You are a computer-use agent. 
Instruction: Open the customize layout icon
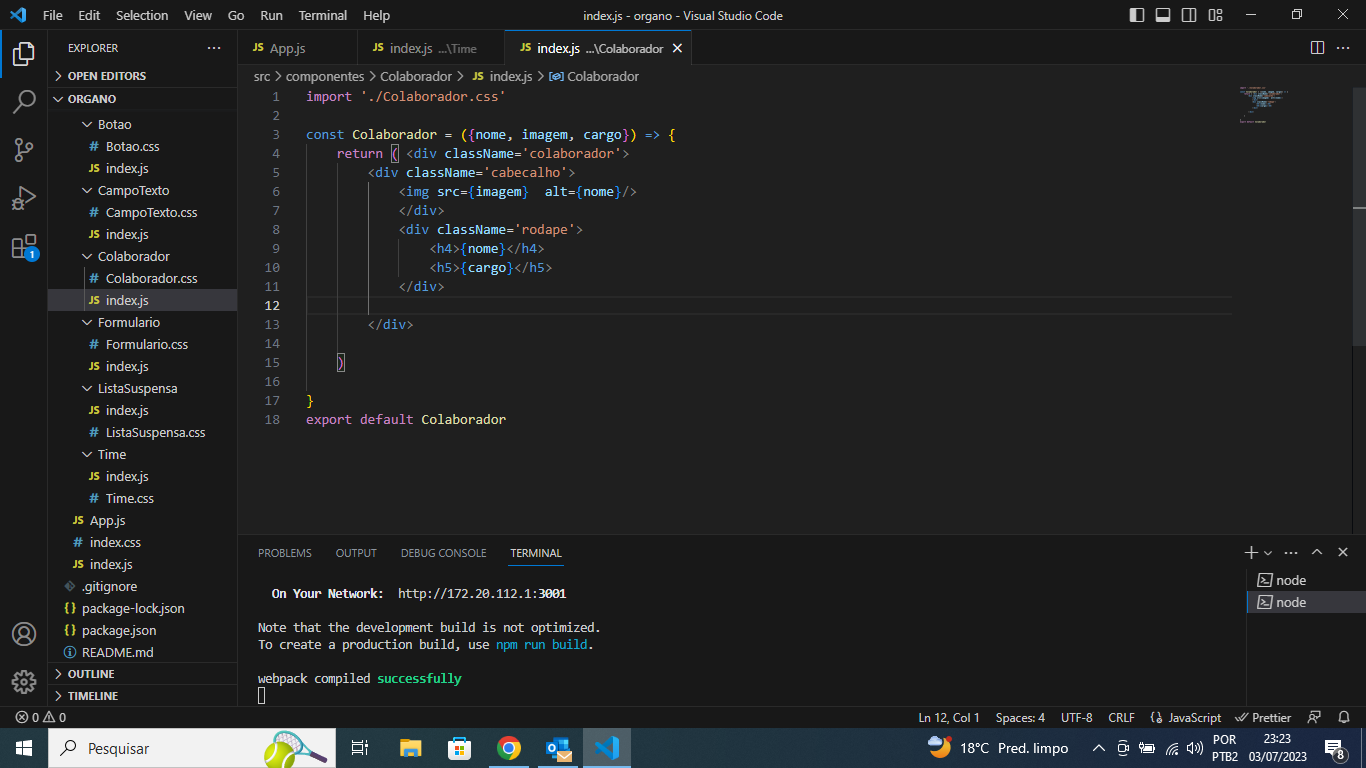point(1215,15)
